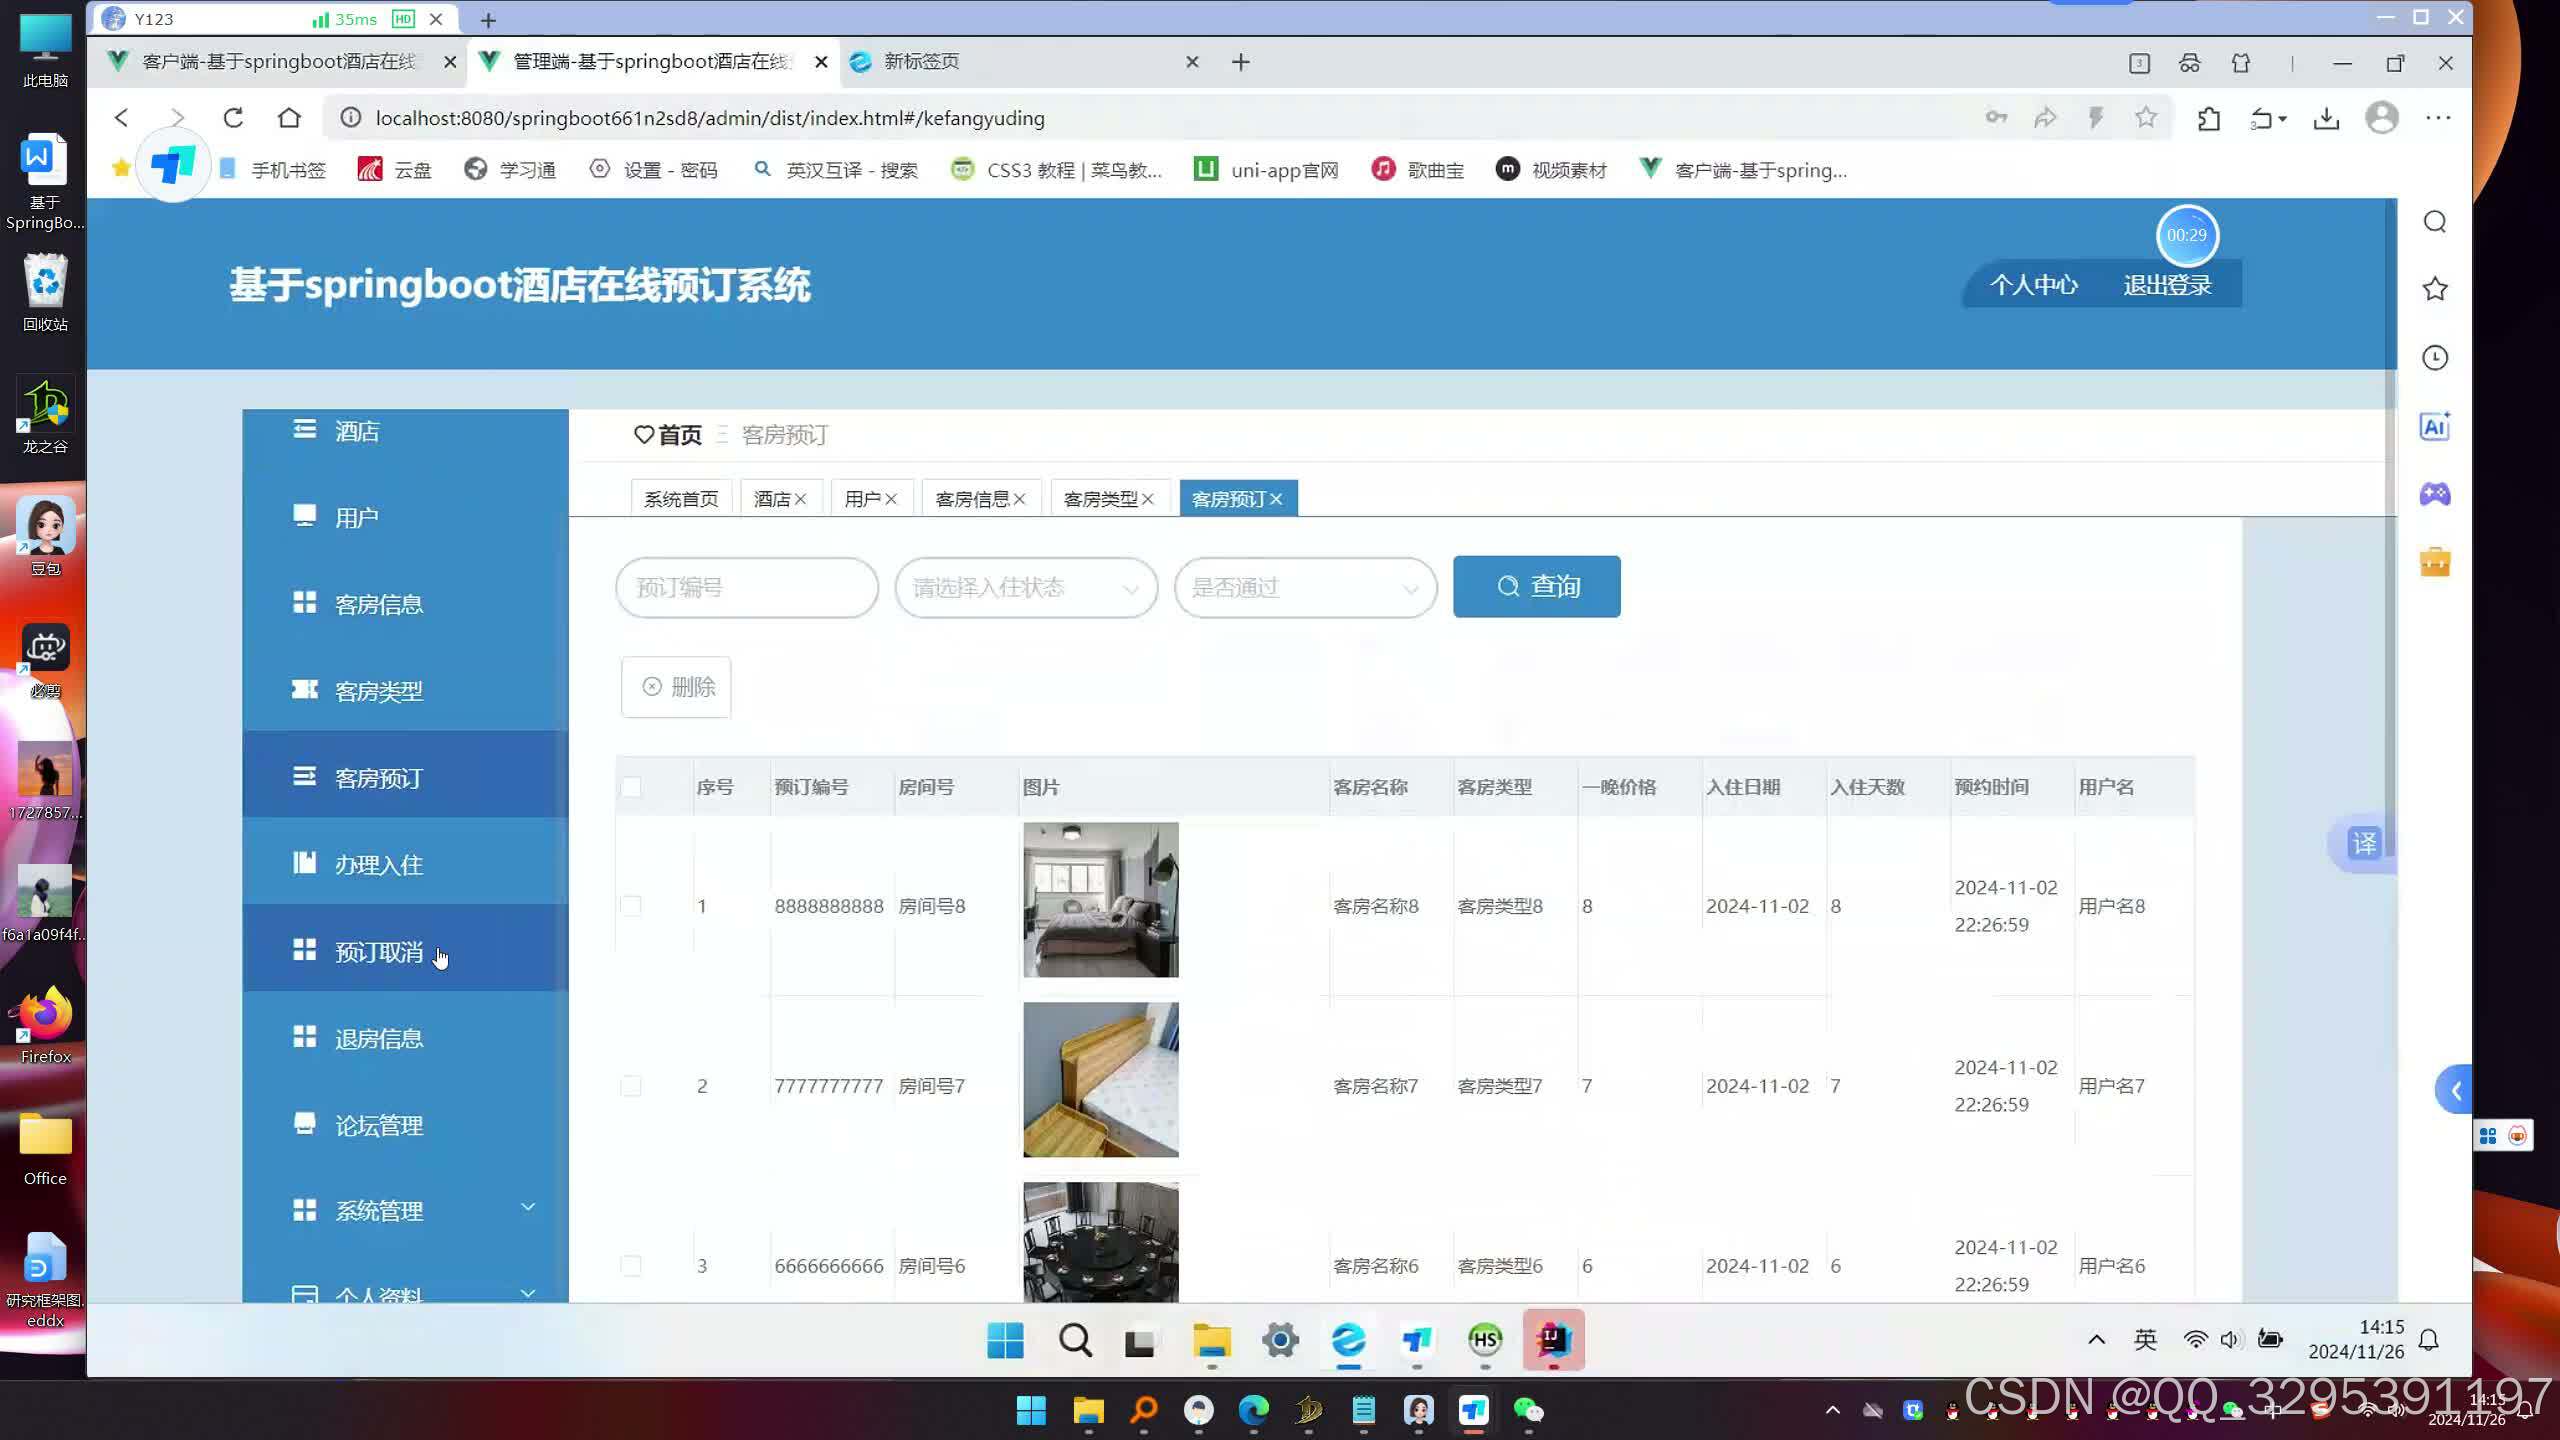This screenshot has width=2560, height=1440.
Task: Check the row 7777777777 checkbox
Action: click(631, 1086)
